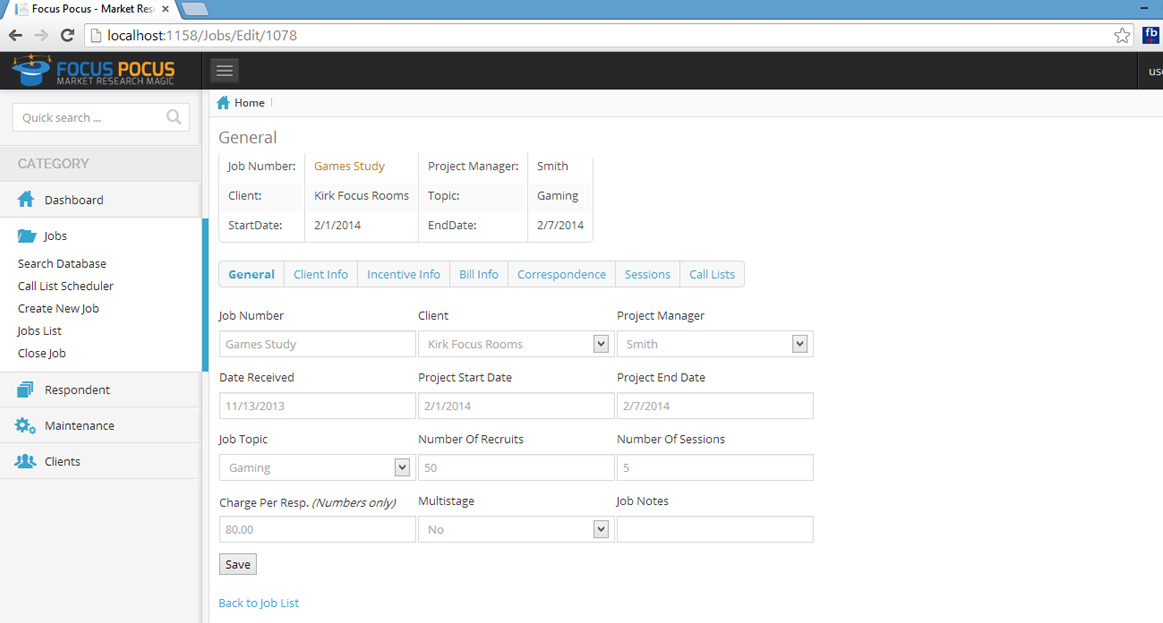Select the Correspondence tab

pos(561,274)
